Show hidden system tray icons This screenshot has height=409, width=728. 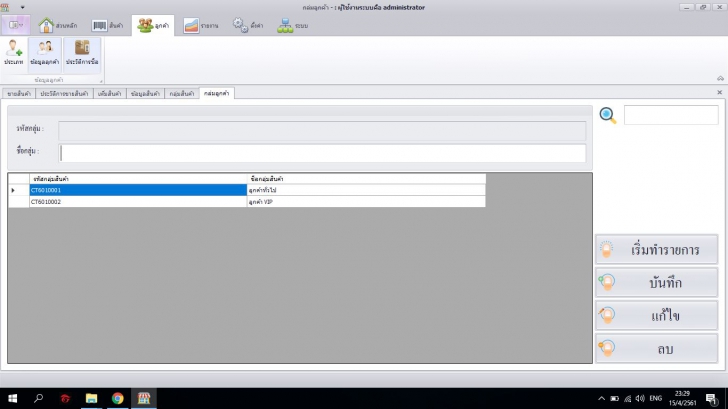601,398
